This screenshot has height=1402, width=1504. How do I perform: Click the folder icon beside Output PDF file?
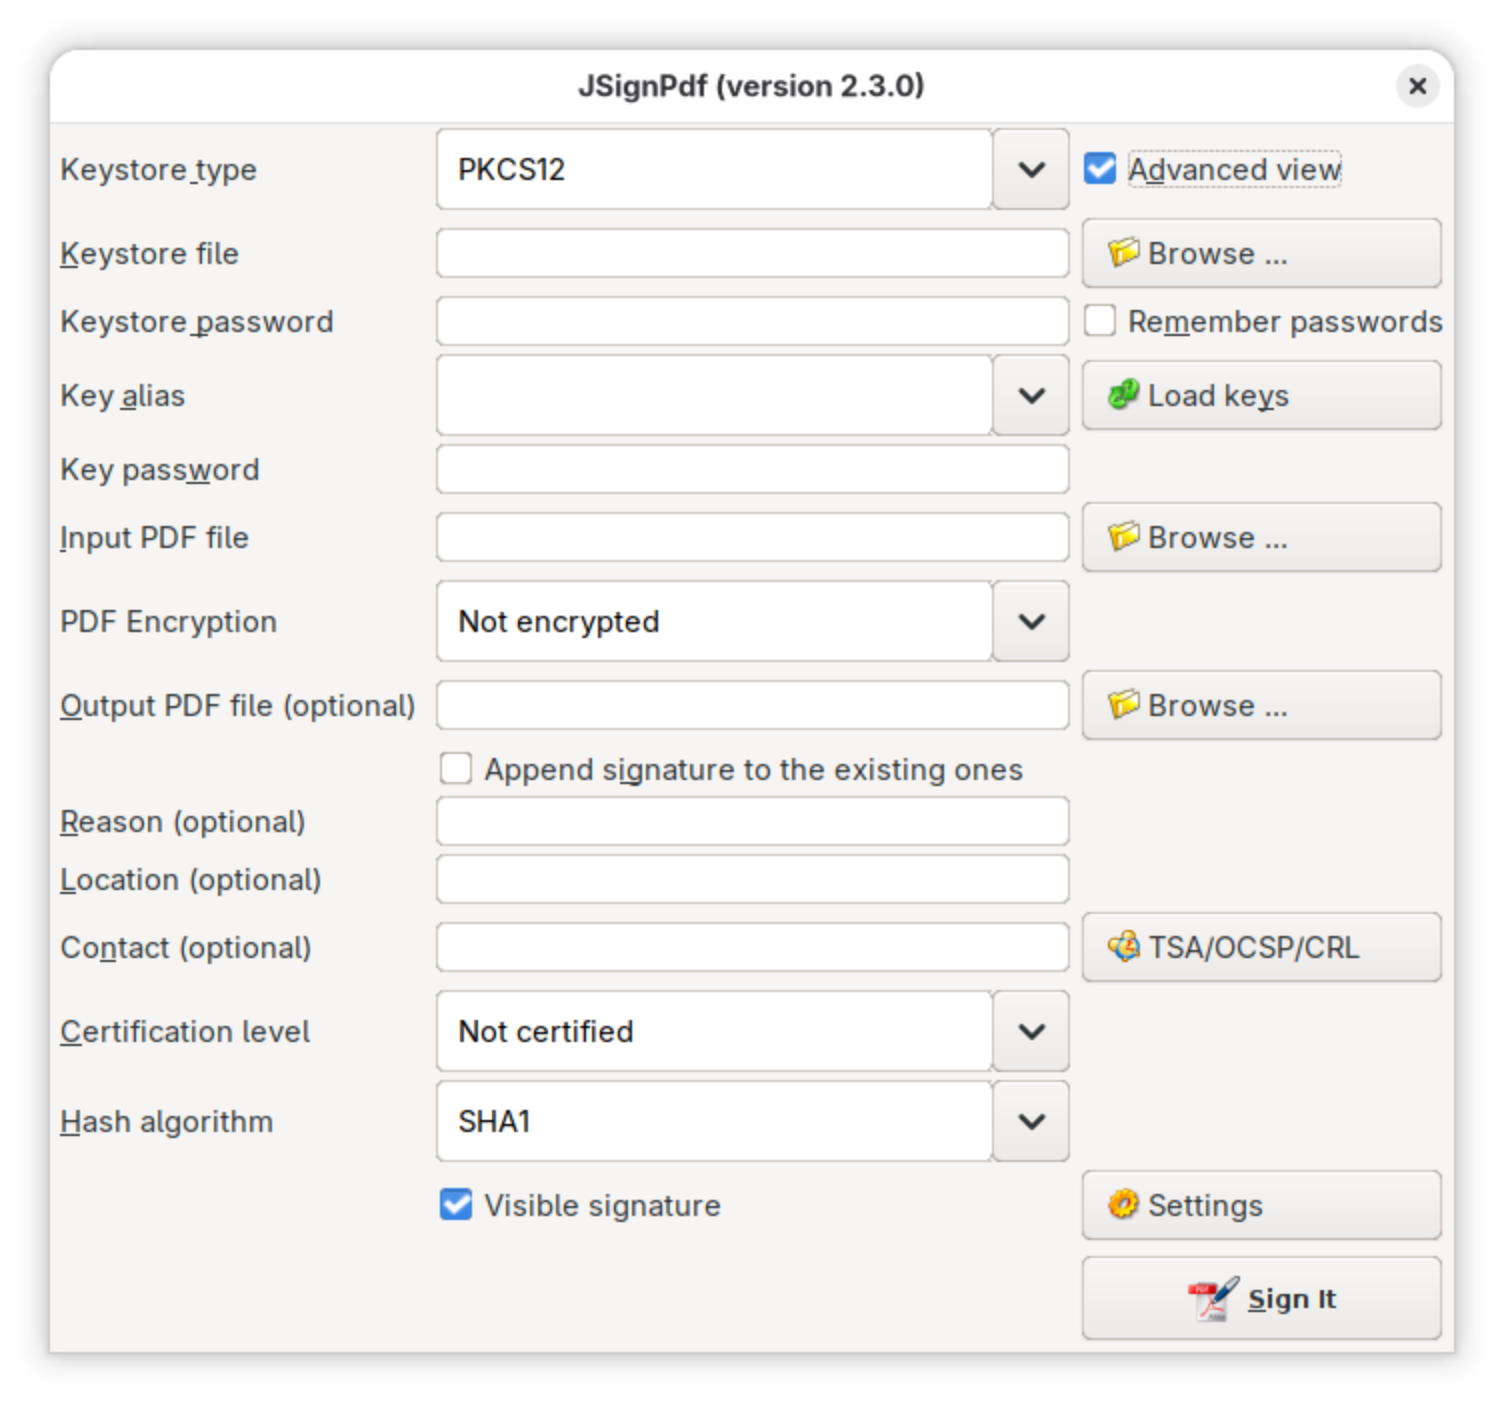[1123, 705]
